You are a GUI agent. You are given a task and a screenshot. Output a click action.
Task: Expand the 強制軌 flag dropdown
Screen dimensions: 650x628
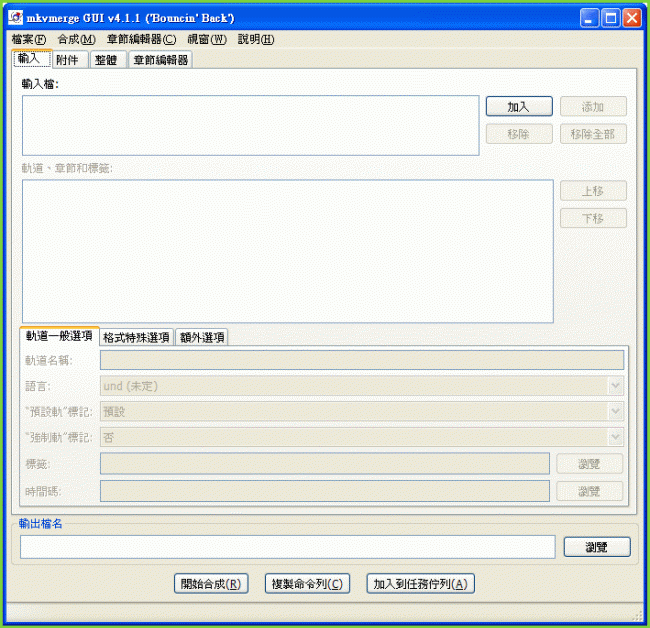click(616, 437)
